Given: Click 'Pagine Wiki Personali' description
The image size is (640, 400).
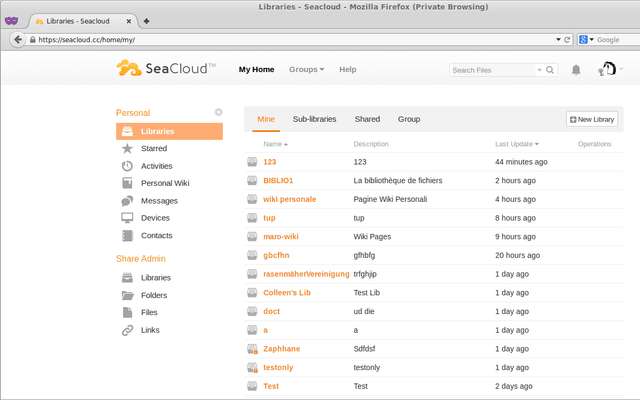Looking at the screenshot, I should tap(390, 199).
